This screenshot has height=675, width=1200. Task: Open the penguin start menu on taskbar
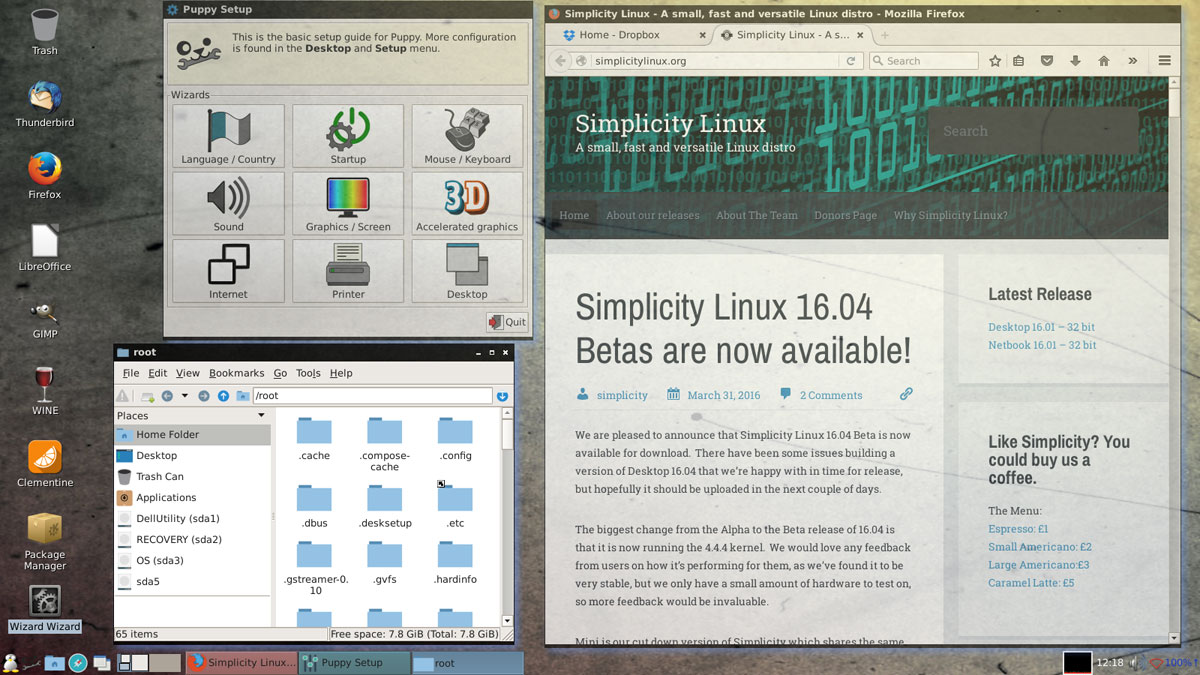11,662
